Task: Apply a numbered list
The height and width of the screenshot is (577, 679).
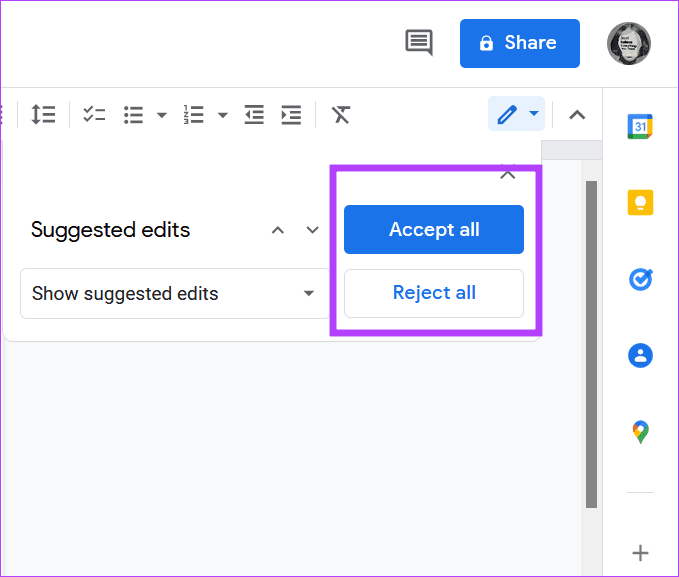Action: pos(193,114)
